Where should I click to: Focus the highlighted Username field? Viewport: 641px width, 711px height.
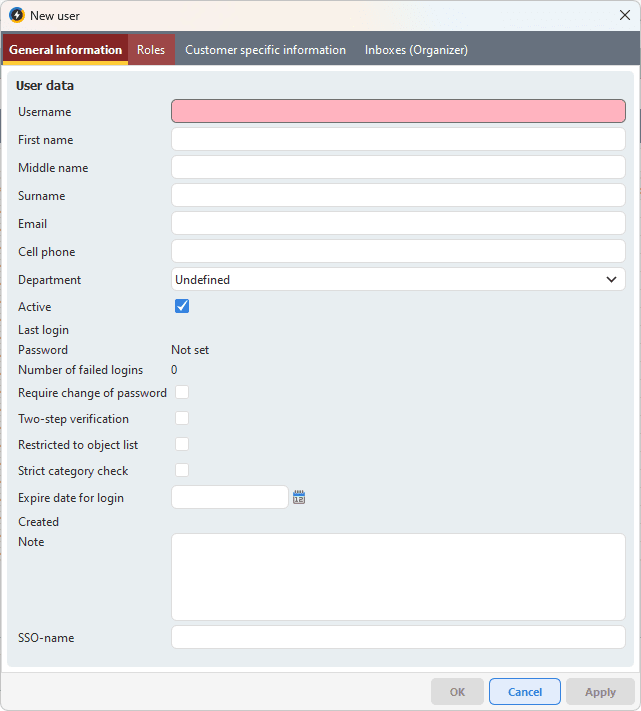(x=398, y=111)
